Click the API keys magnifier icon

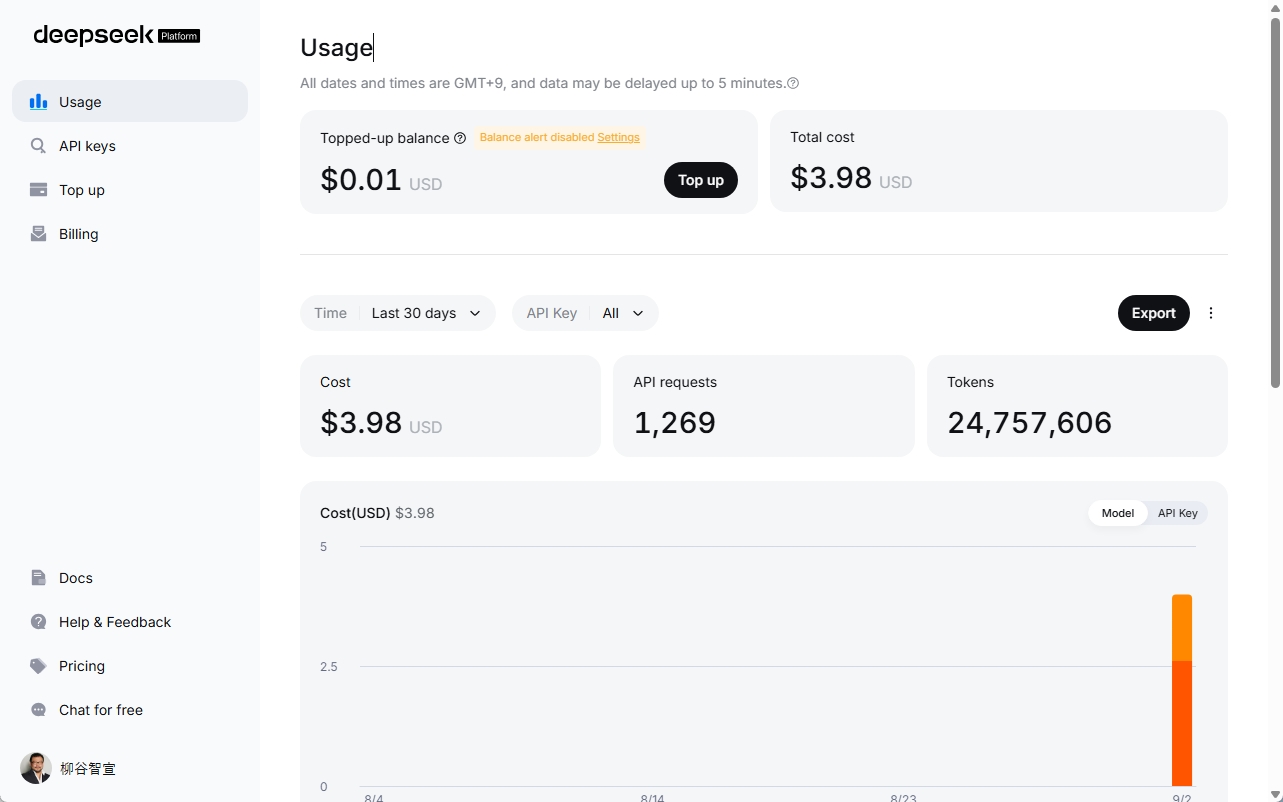pyautogui.click(x=38, y=145)
